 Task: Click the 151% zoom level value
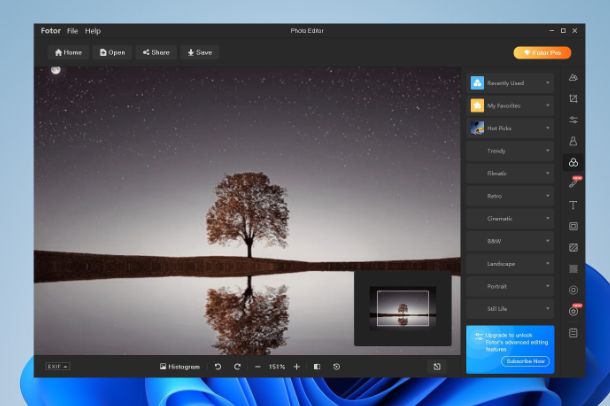click(x=277, y=367)
